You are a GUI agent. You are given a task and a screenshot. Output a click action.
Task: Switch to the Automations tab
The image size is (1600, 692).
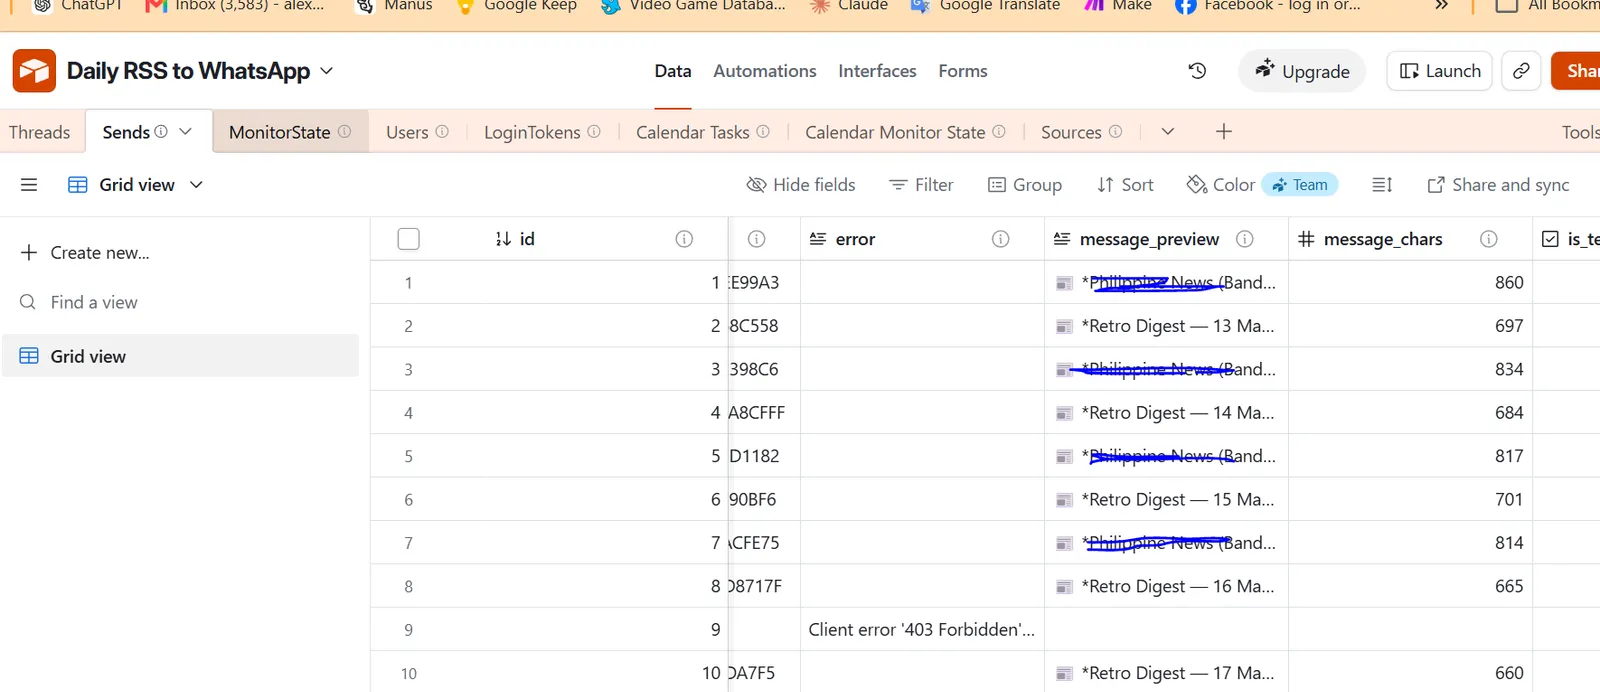(x=765, y=71)
